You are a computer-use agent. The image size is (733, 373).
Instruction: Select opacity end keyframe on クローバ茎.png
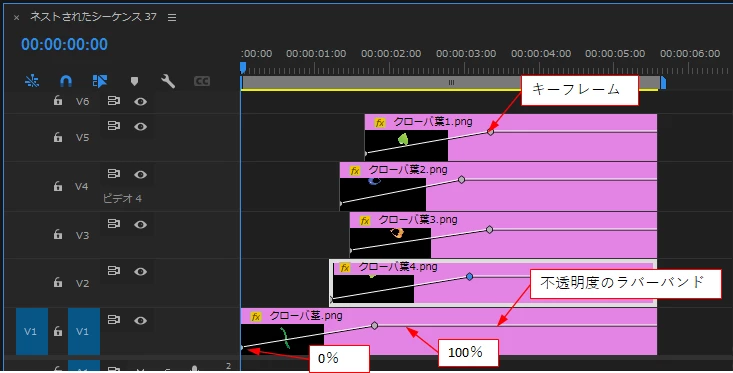coord(374,326)
